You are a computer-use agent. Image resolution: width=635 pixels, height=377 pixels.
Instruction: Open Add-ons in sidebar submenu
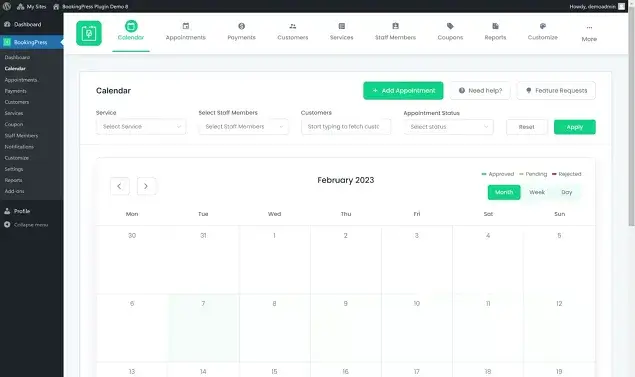14,191
